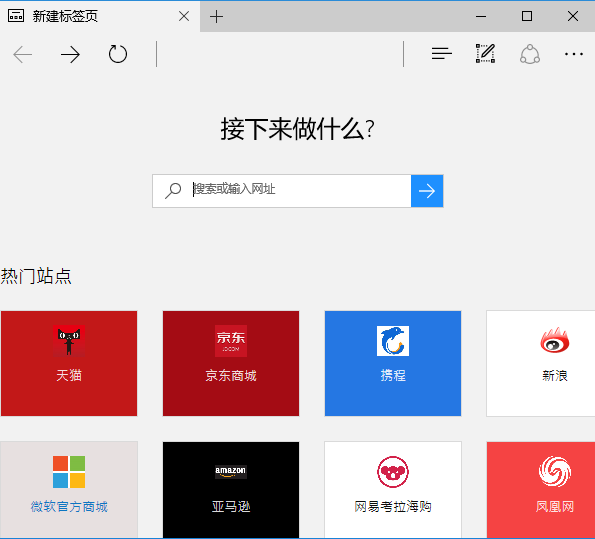Click the Sina Weibo eye logo icon

tap(555, 340)
